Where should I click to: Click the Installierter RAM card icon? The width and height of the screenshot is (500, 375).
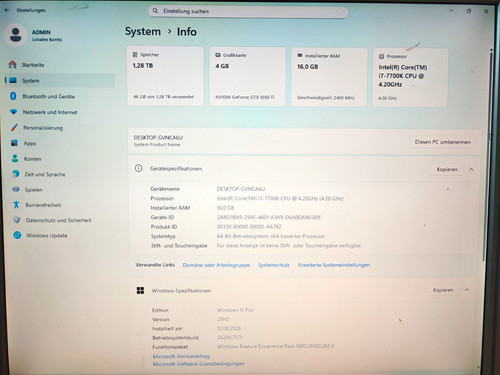(x=300, y=55)
